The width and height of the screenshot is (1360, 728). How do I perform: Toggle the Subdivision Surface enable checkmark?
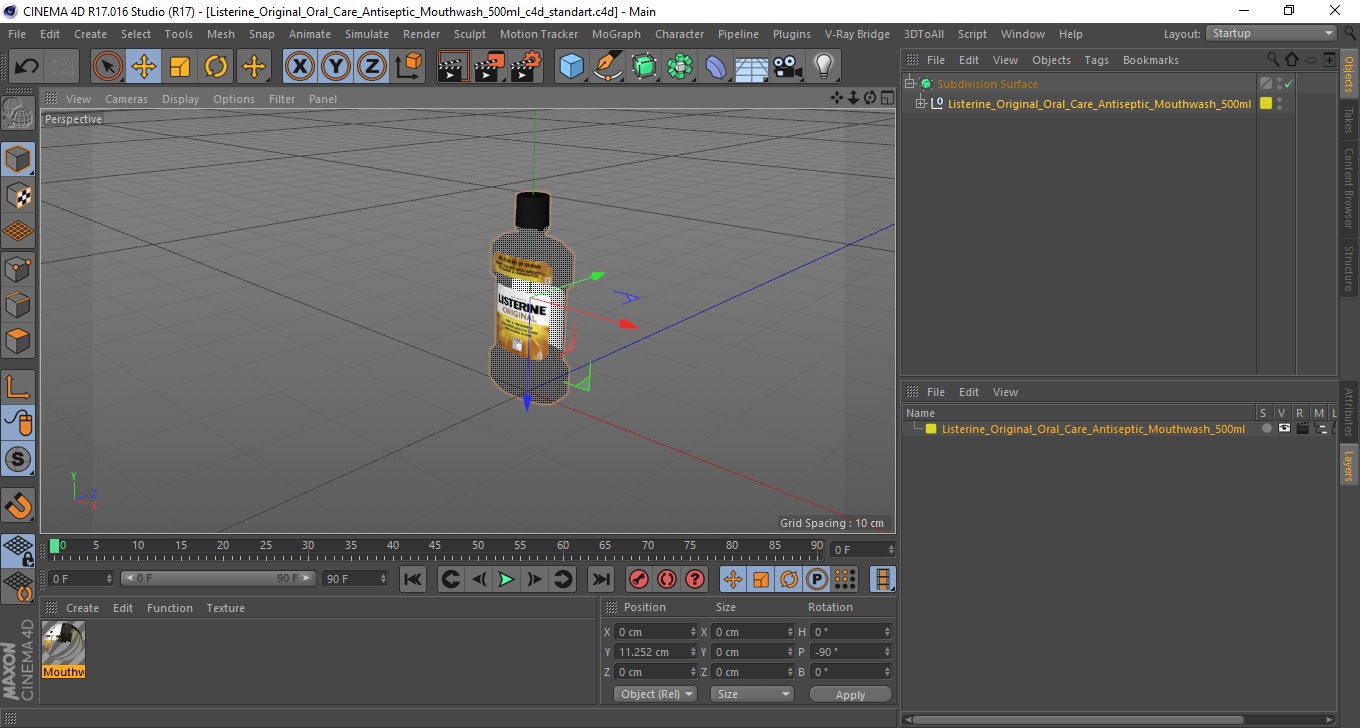tap(1289, 84)
